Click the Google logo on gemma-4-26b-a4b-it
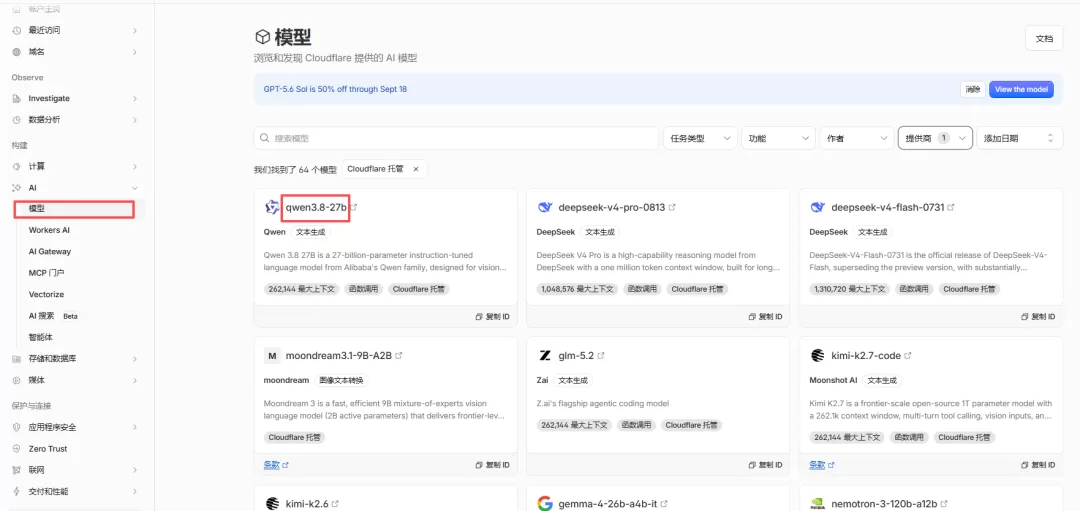The width and height of the screenshot is (1080, 511). click(545, 503)
